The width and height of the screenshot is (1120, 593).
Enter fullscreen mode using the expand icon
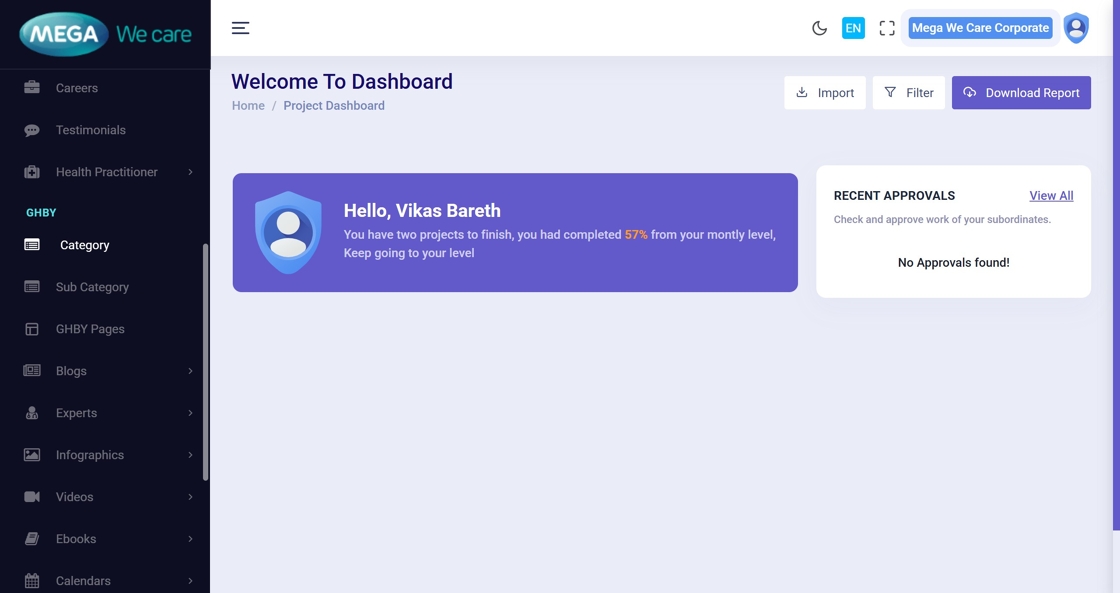point(887,28)
